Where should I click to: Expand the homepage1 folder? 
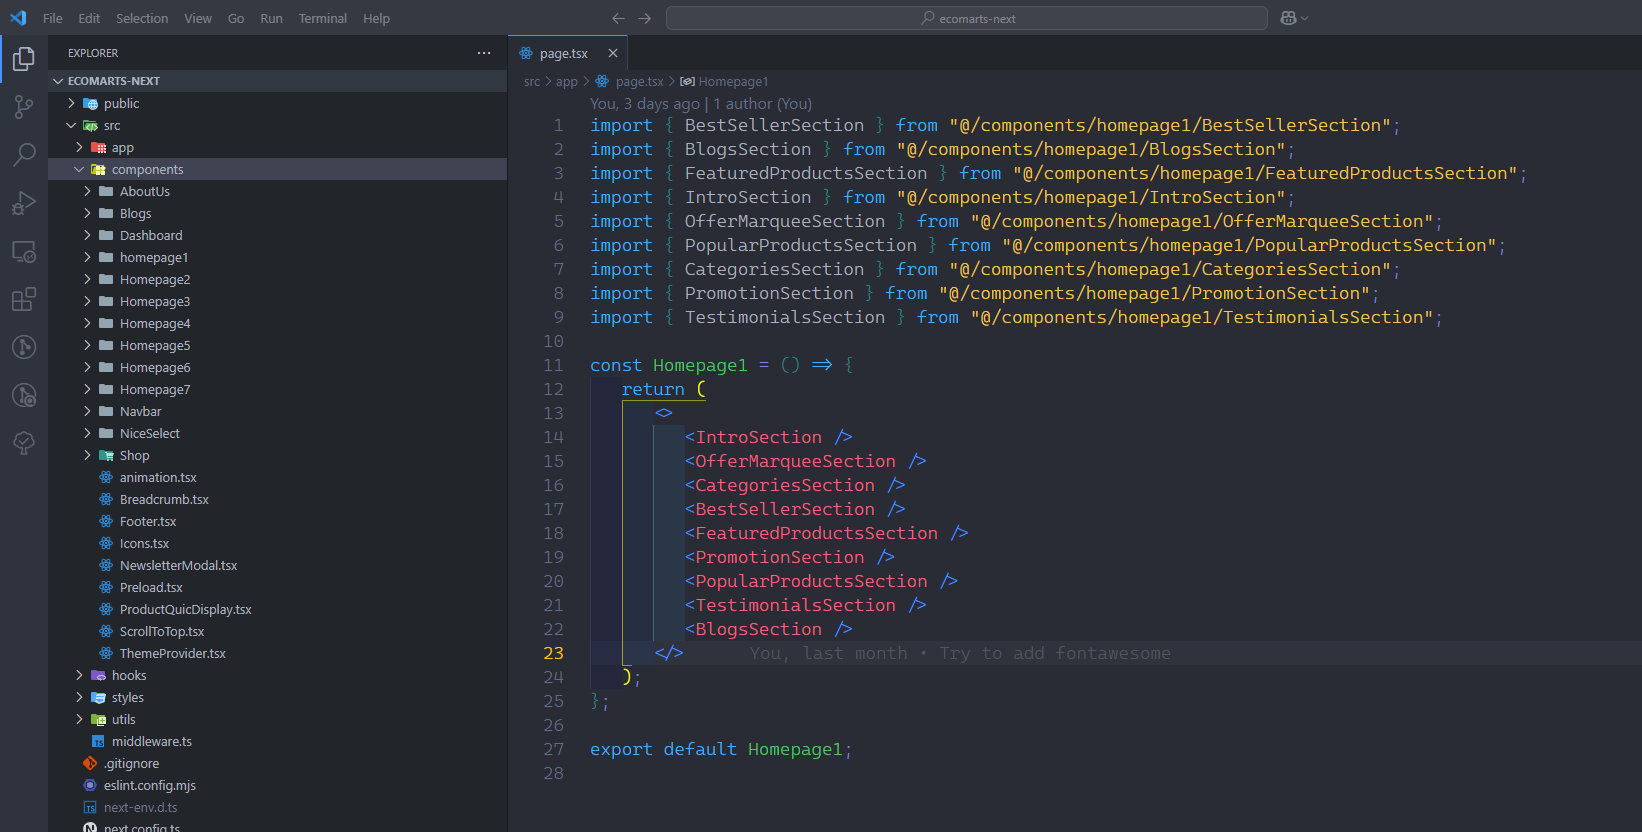coord(153,257)
